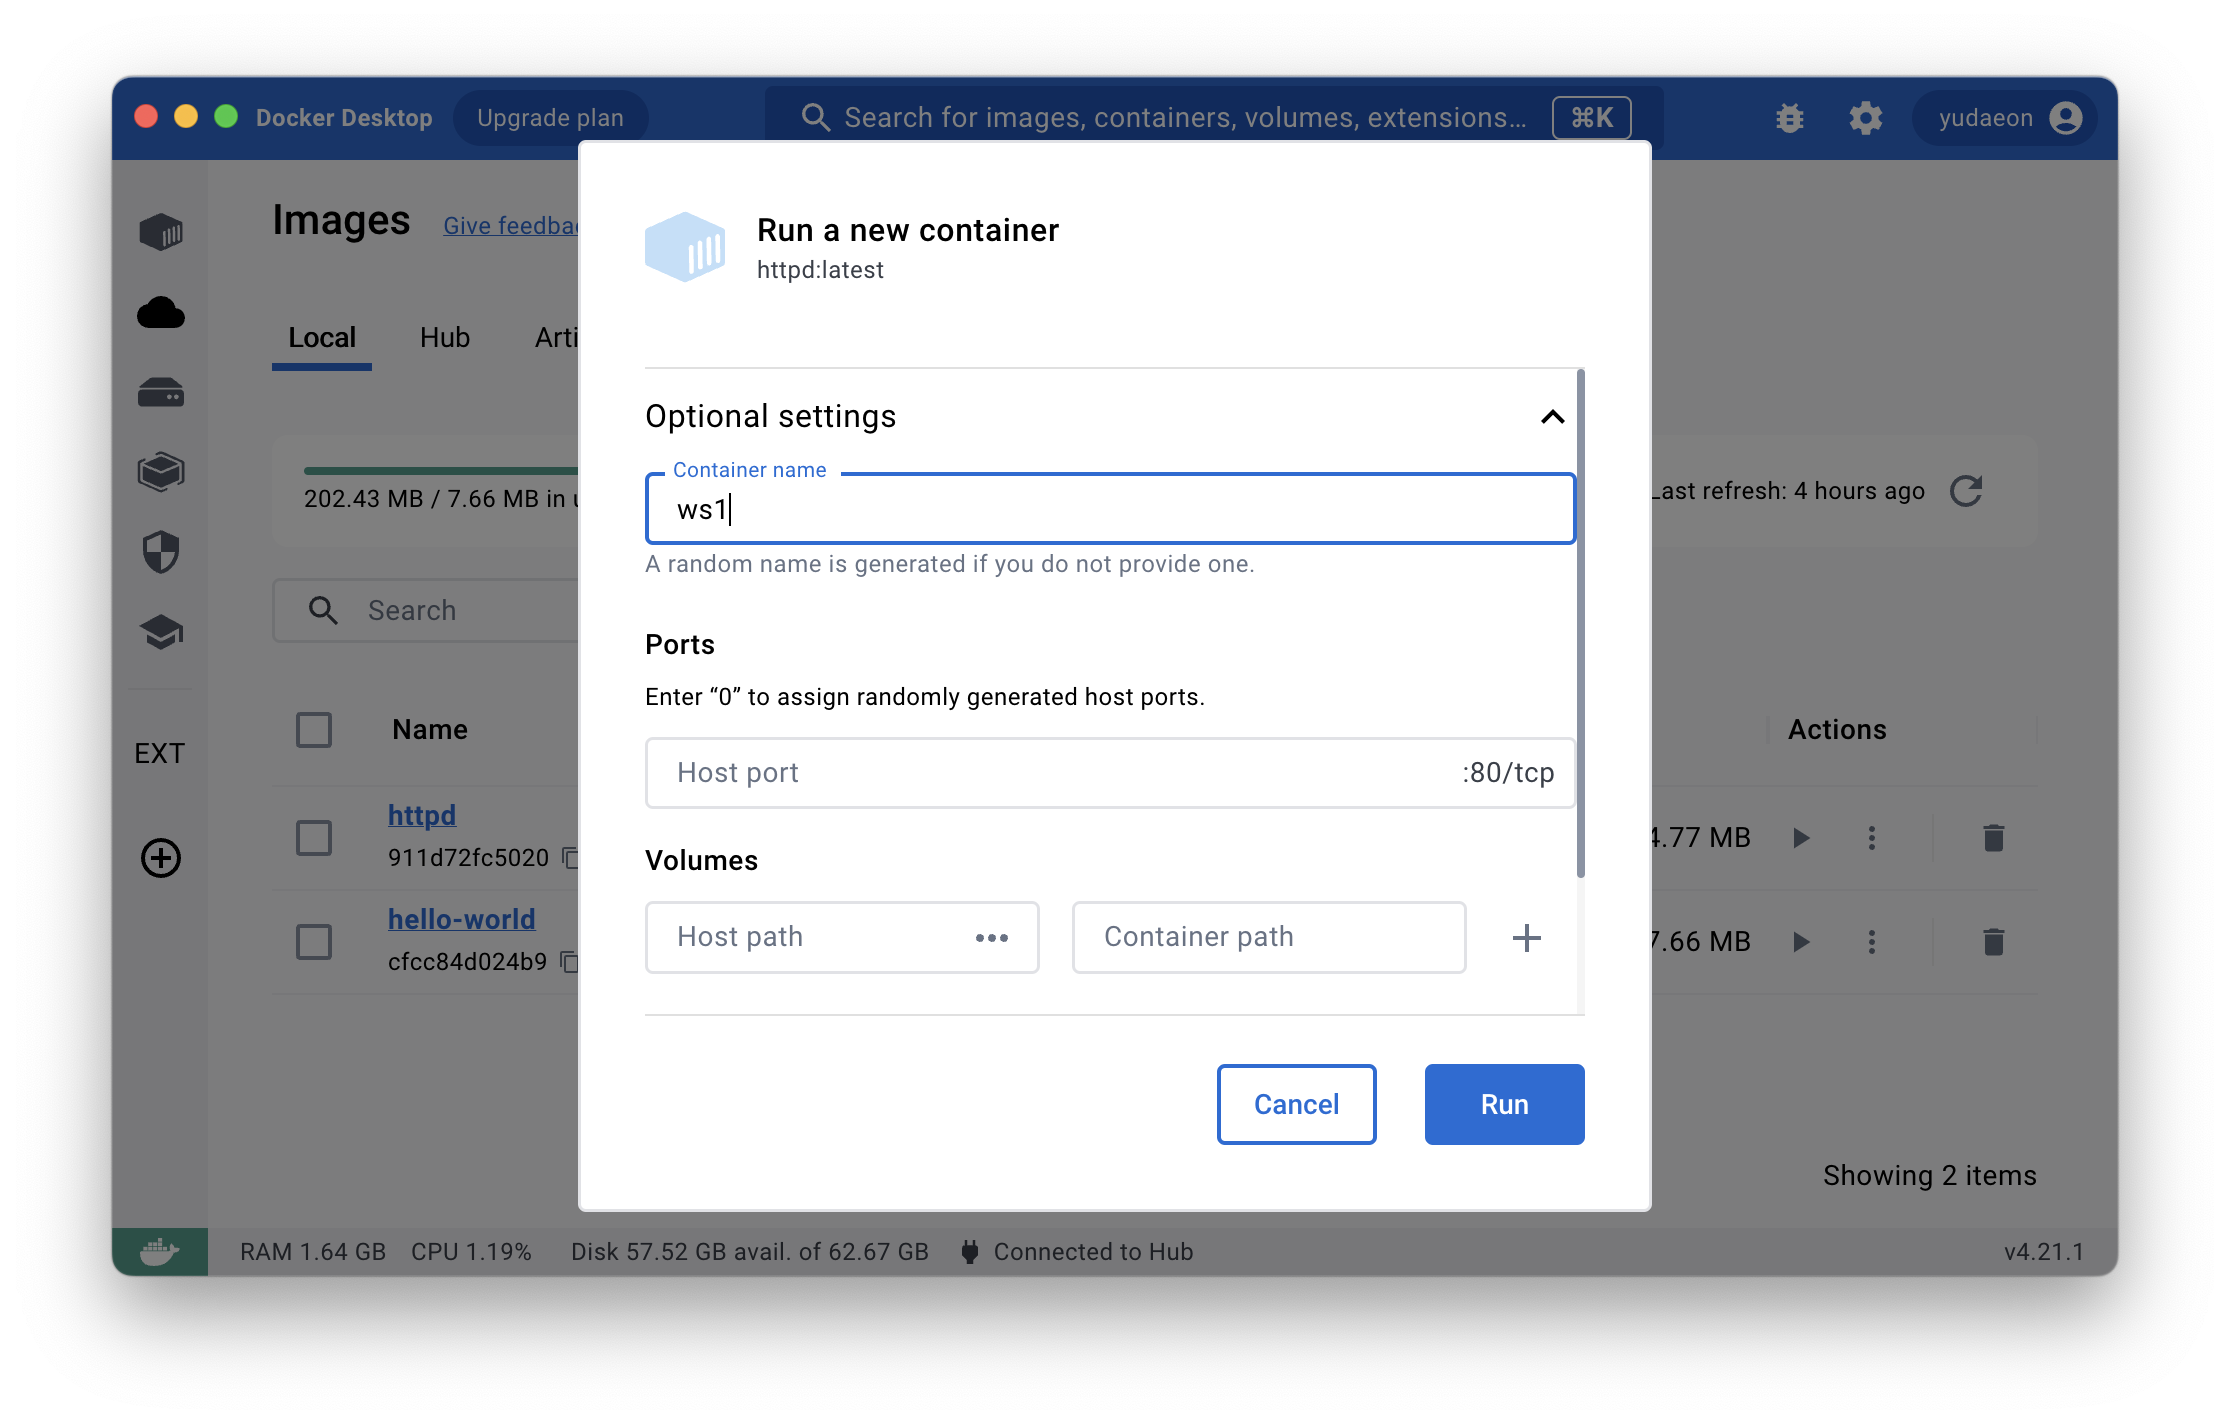
Task: Open Volumes drive icon in sidebar
Action: tap(161, 393)
